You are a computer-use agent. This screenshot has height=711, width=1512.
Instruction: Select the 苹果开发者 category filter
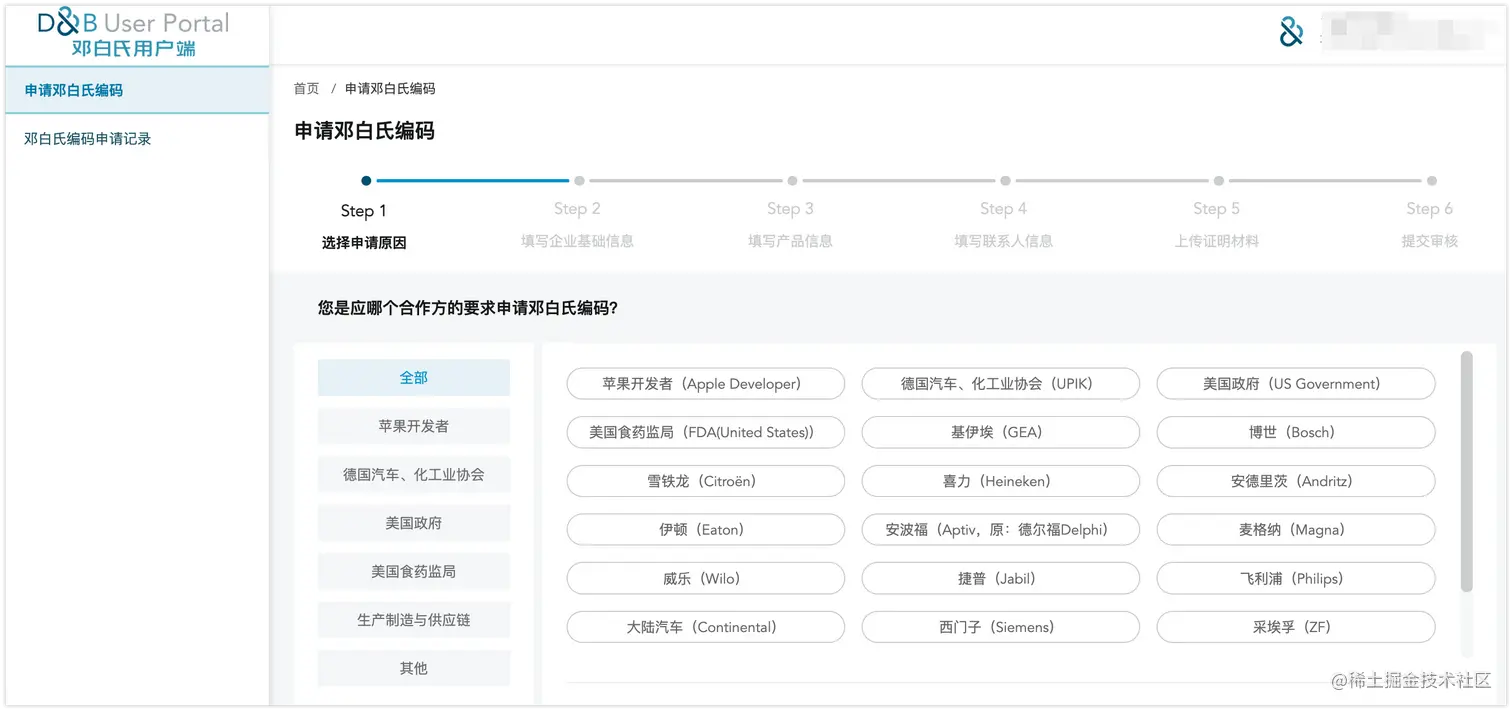pyautogui.click(x=414, y=426)
